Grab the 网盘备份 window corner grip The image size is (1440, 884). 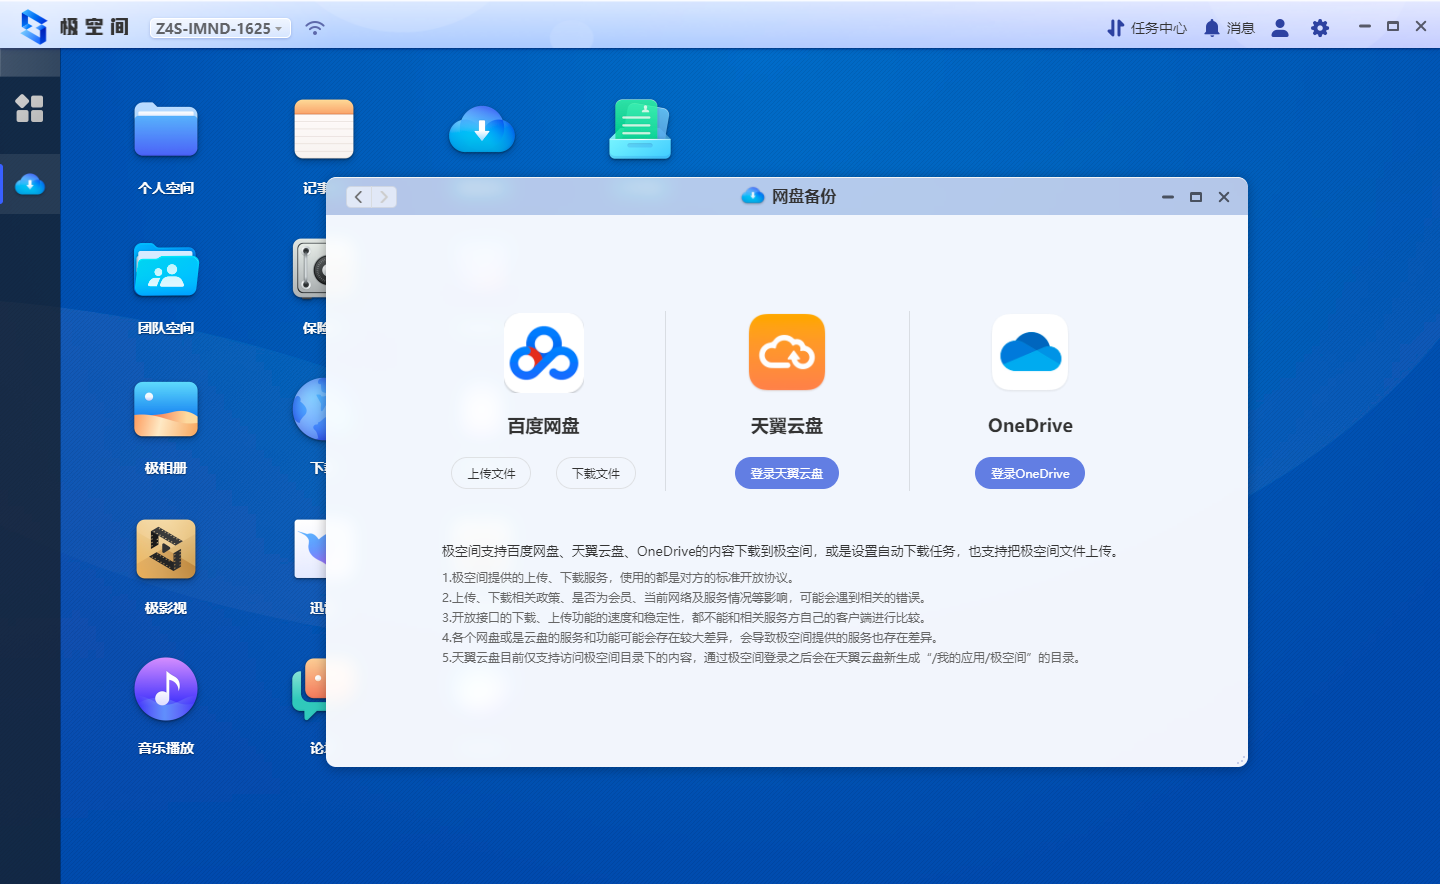pyautogui.click(x=1241, y=760)
